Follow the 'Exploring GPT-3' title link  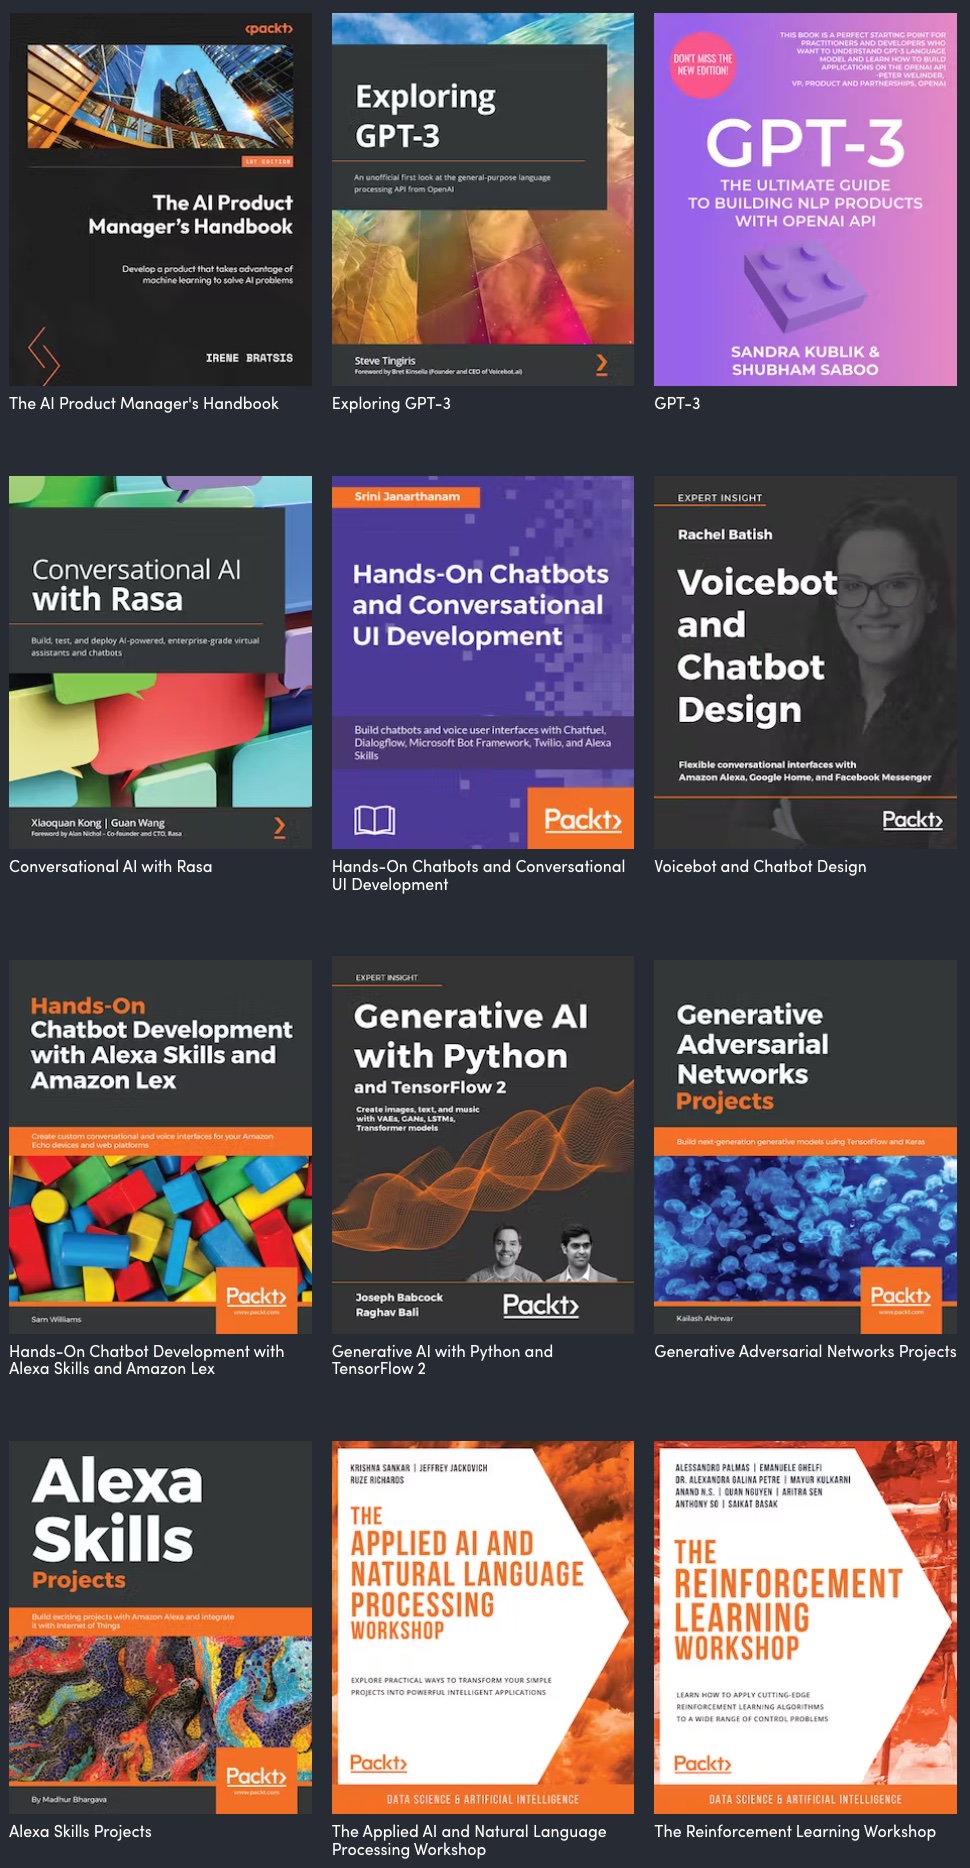click(x=391, y=403)
